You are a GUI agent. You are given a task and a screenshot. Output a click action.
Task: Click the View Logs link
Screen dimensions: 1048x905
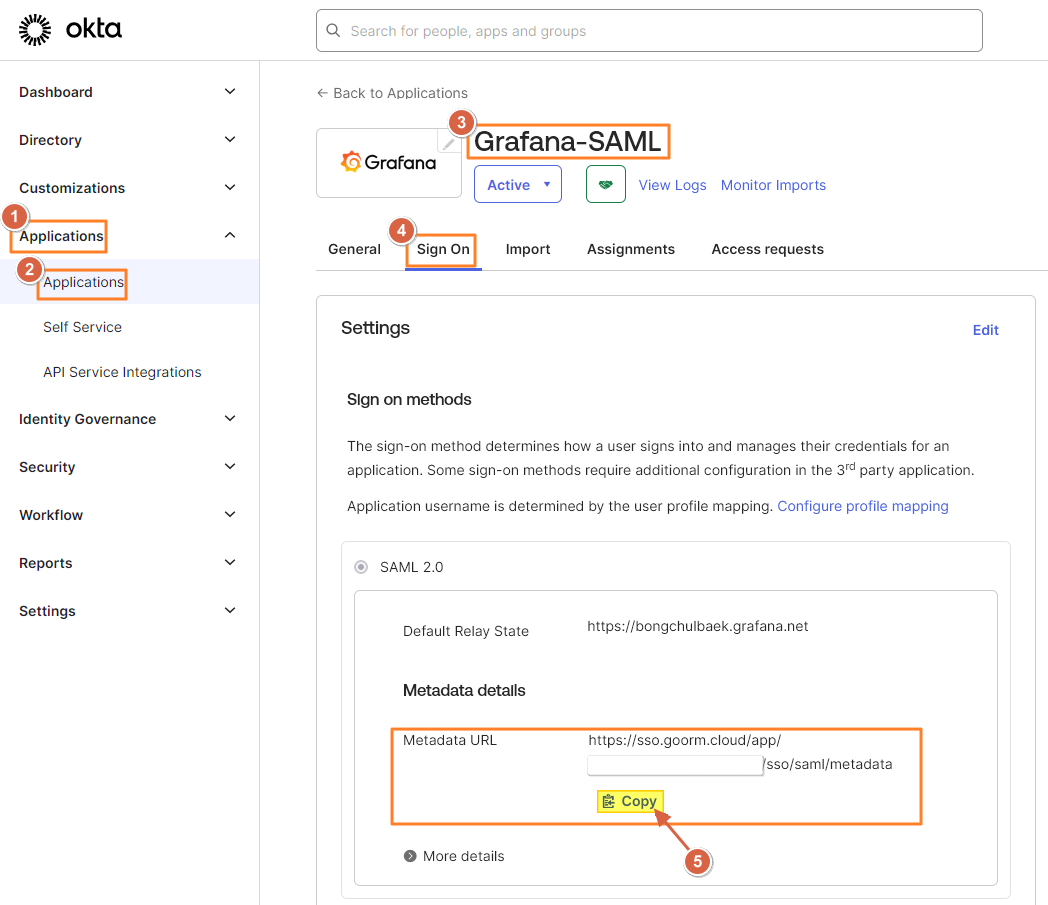[672, 185]
